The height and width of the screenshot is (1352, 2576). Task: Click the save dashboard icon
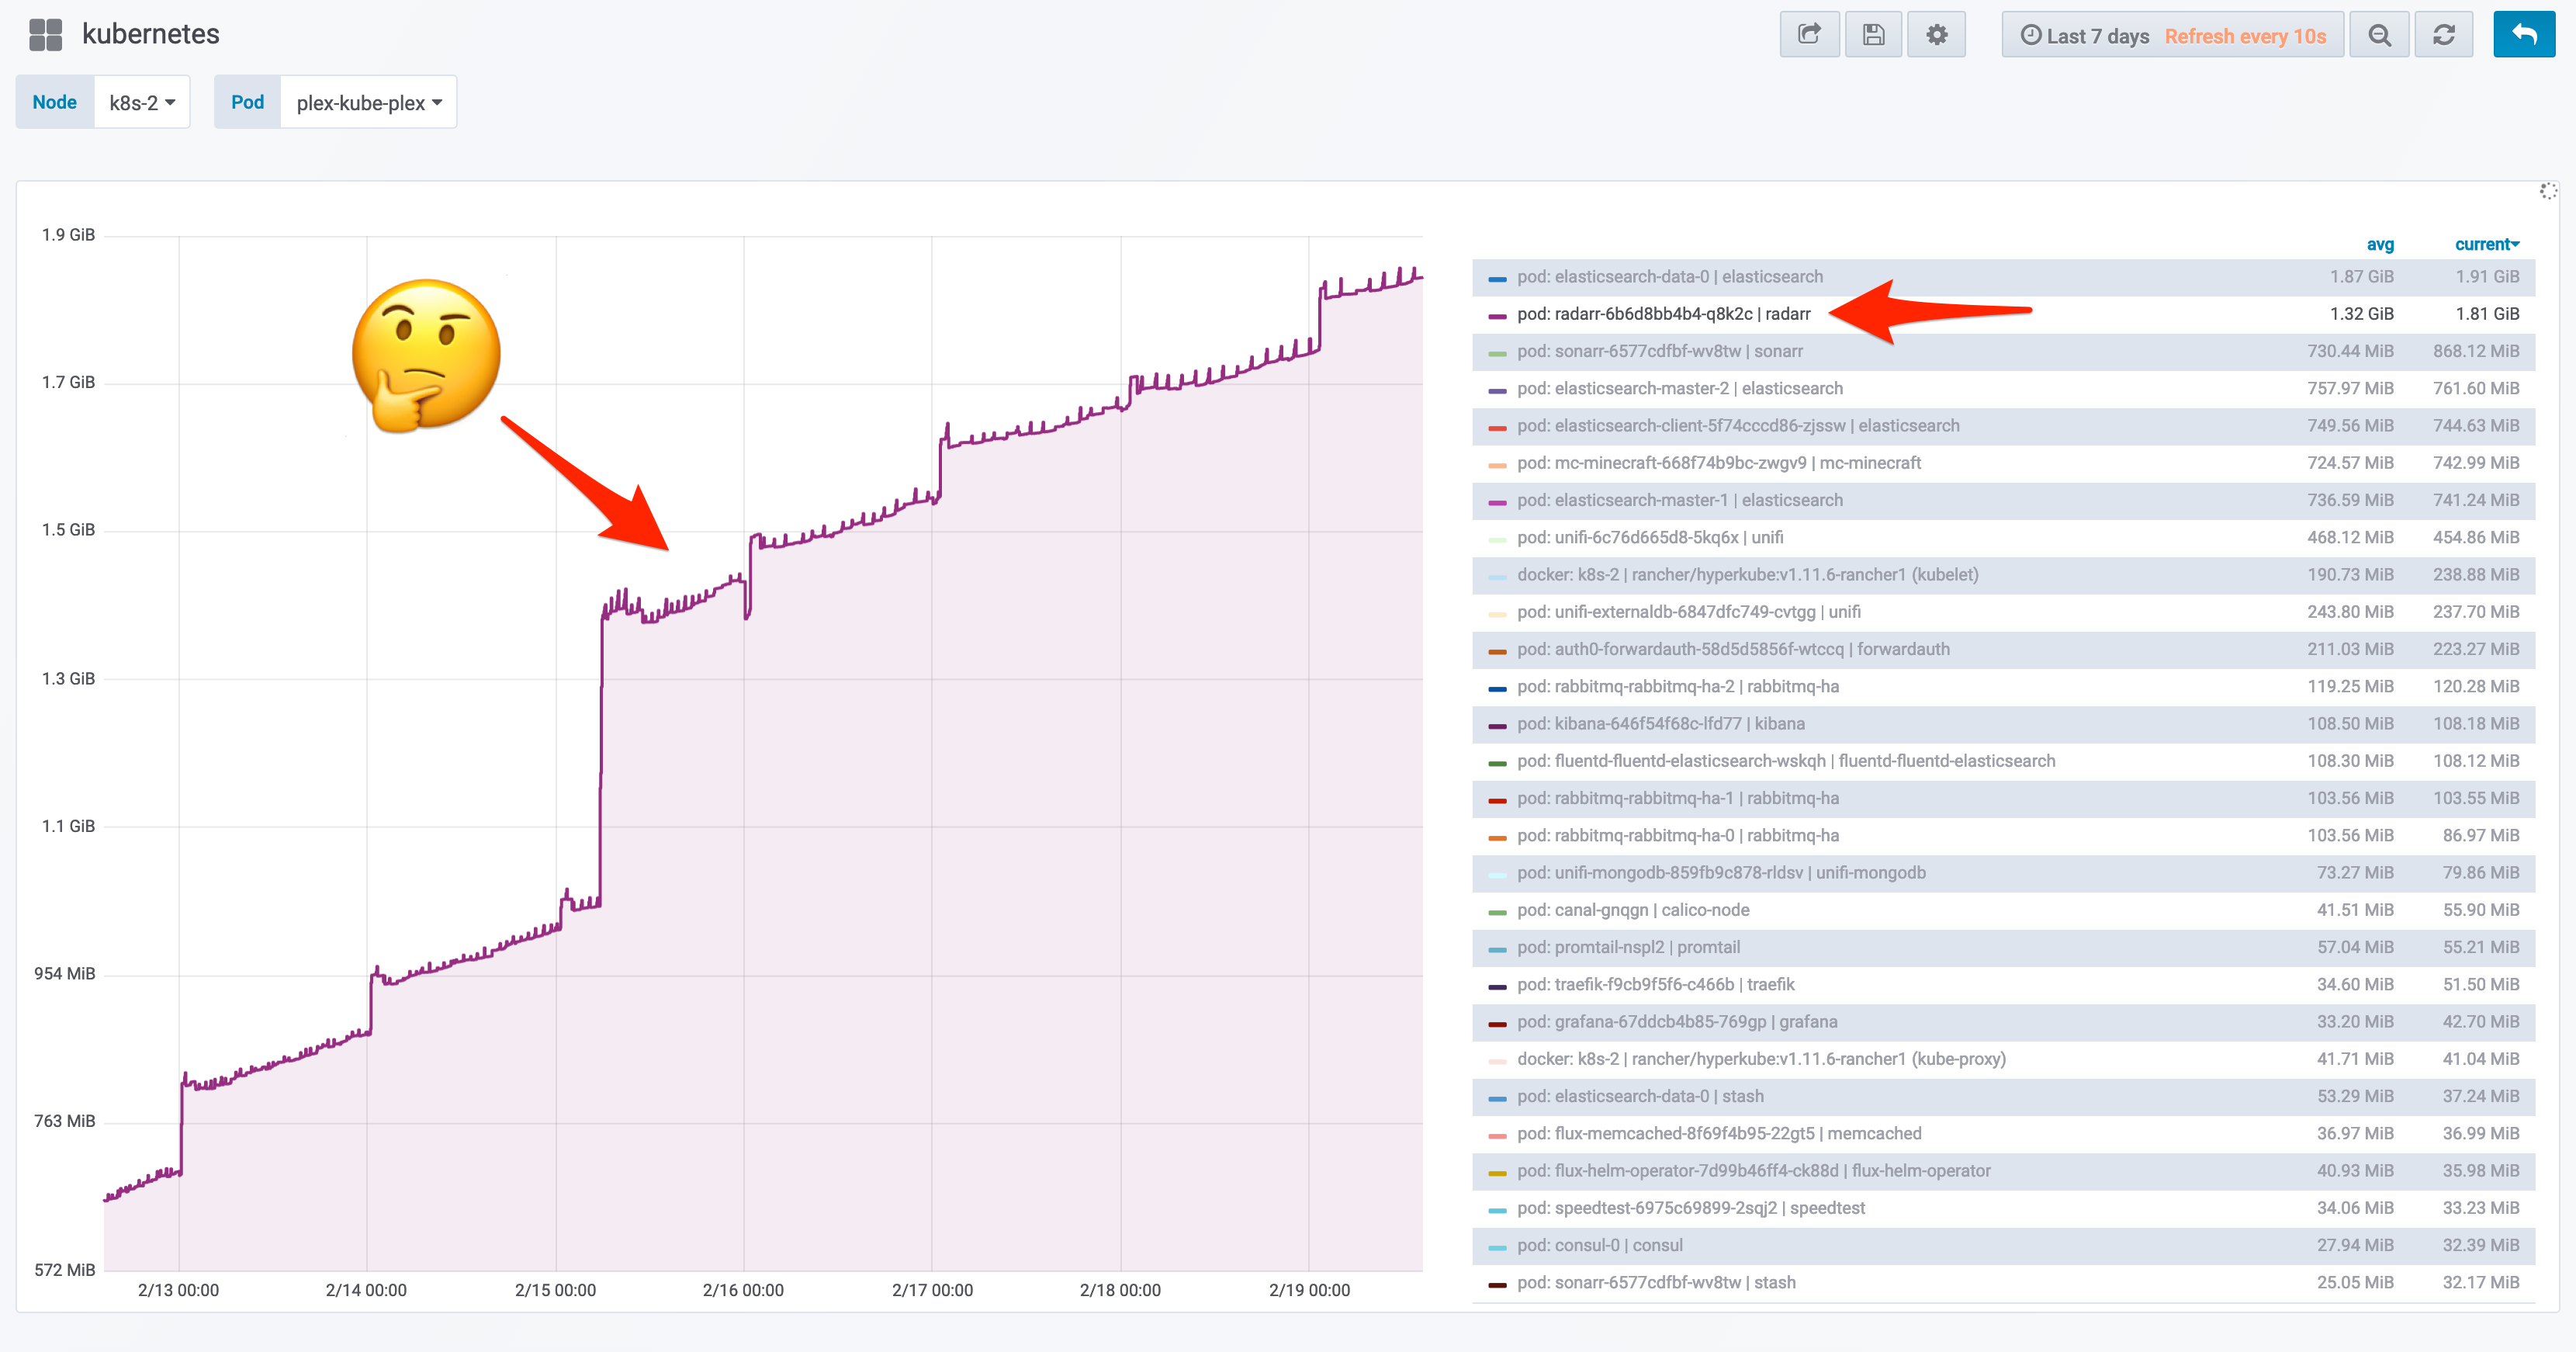pyautogui.click(x=1873, y=35)
